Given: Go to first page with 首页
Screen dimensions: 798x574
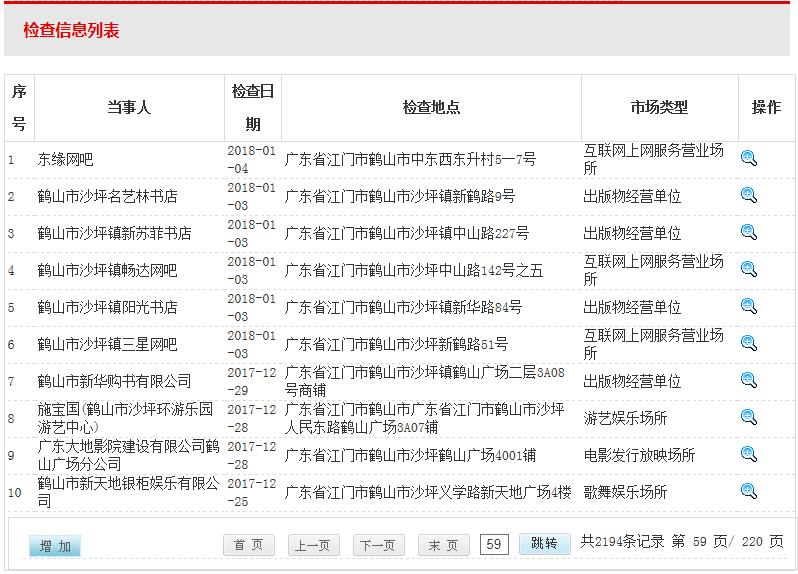Looking at the screenshot, I should pyautogui.click(x=249, y=545).
